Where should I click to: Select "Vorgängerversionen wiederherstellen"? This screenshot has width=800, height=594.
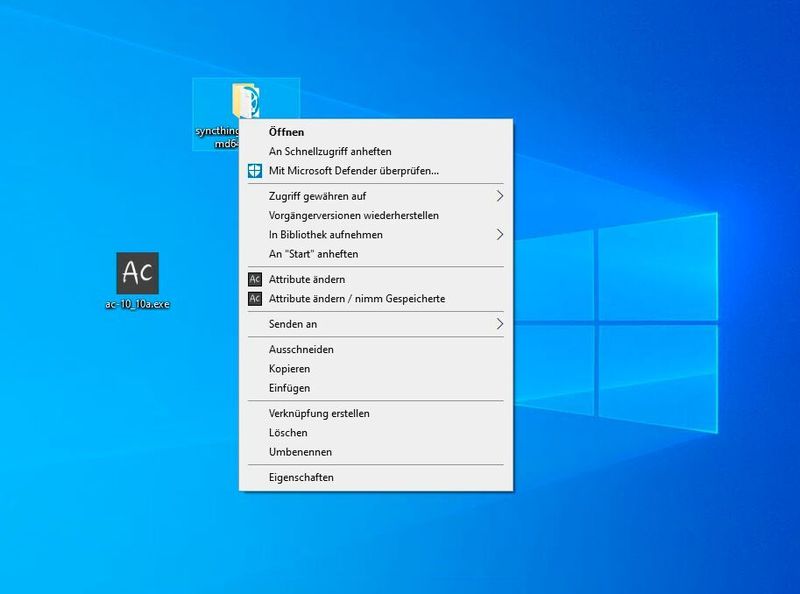click(x=355, y=217)
